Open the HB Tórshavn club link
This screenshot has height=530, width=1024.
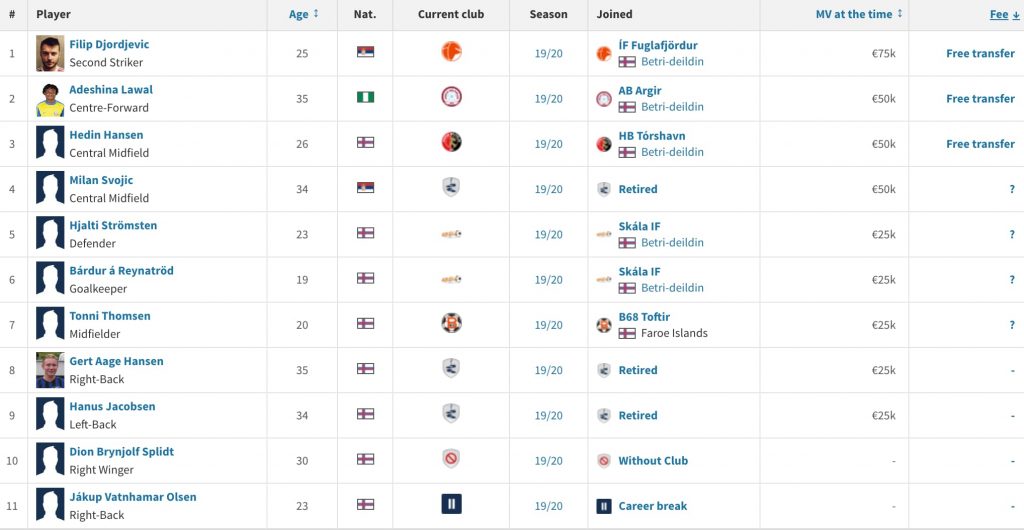click(652, 136)
